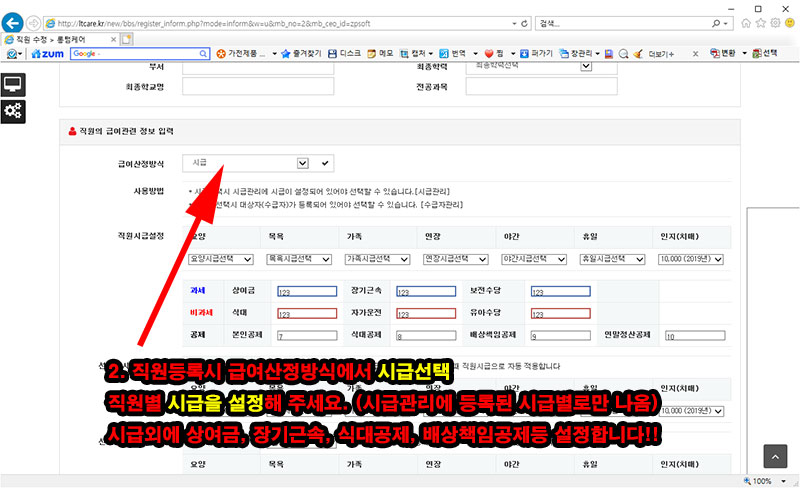800x488 pixels.
Task: Click scroll-to-top arrow button
Action: 778,457
